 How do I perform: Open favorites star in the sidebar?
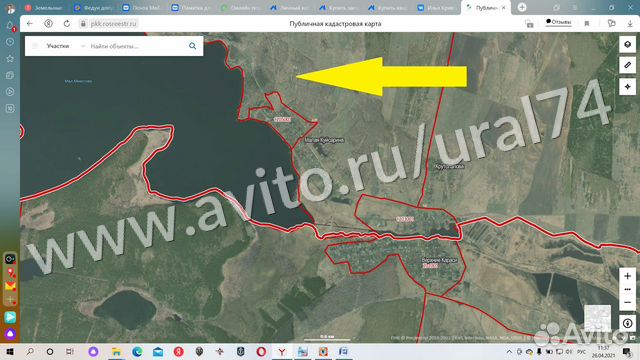[10, 58]
